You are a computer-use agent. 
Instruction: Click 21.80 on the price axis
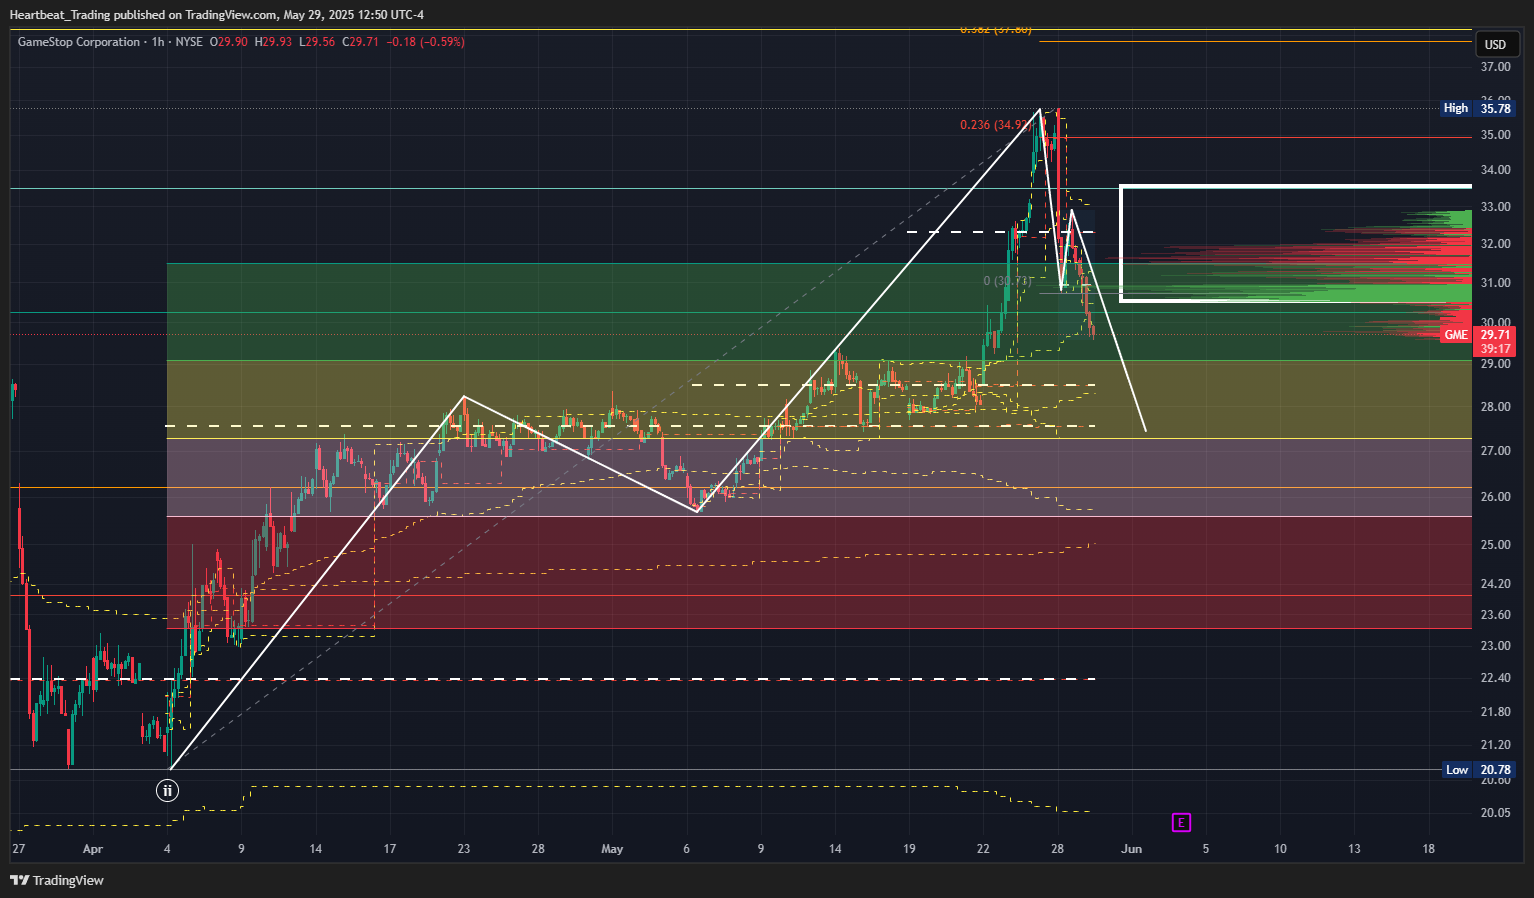click(1495, 712)
